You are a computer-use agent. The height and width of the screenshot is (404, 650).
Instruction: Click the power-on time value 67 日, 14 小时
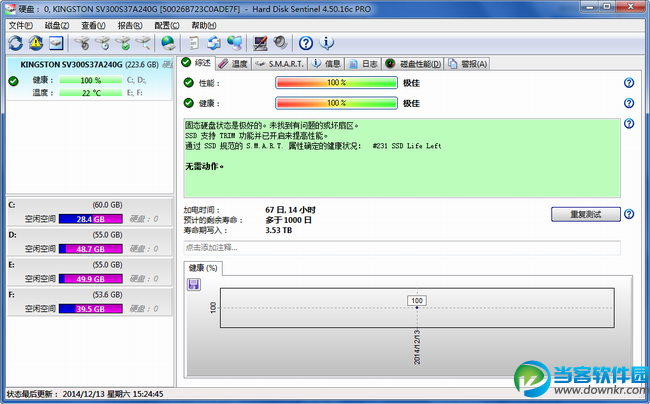click(291, 210)
